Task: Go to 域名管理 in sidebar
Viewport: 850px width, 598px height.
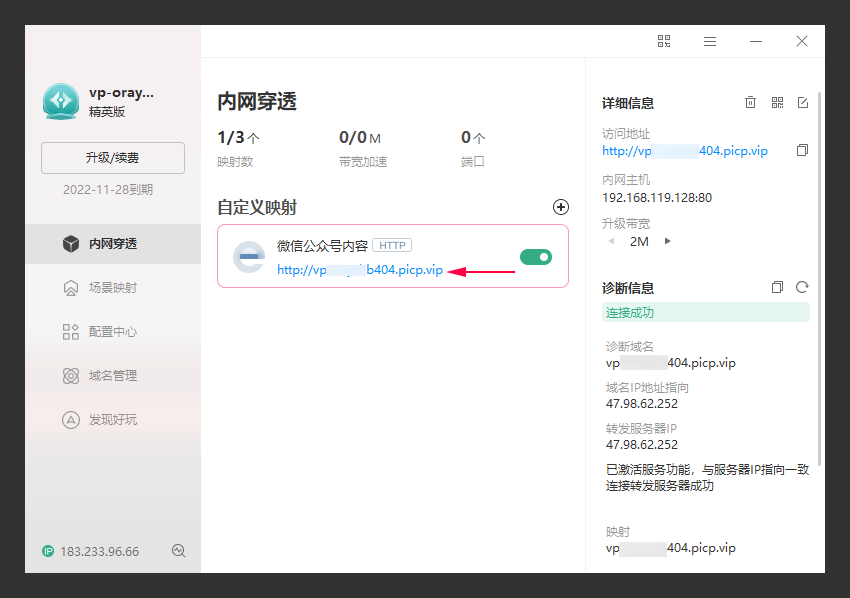Action: coord(112,376)
